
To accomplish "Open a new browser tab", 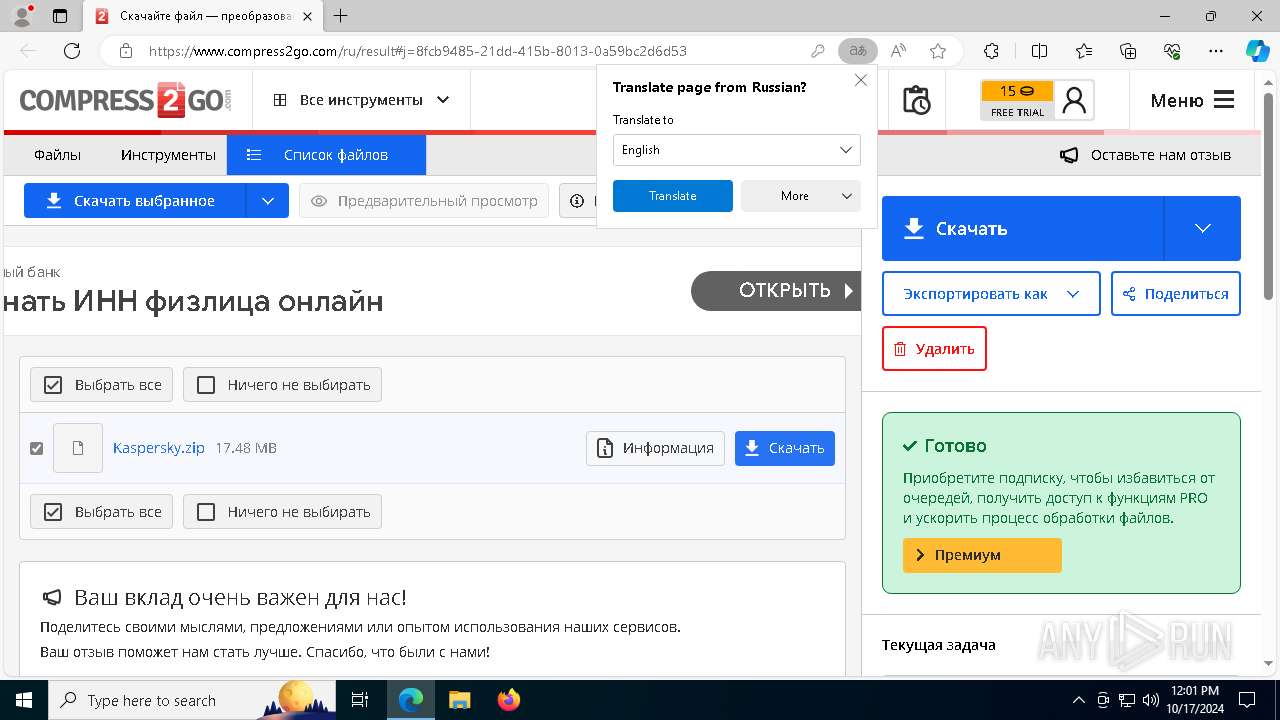I will [341, 16].
